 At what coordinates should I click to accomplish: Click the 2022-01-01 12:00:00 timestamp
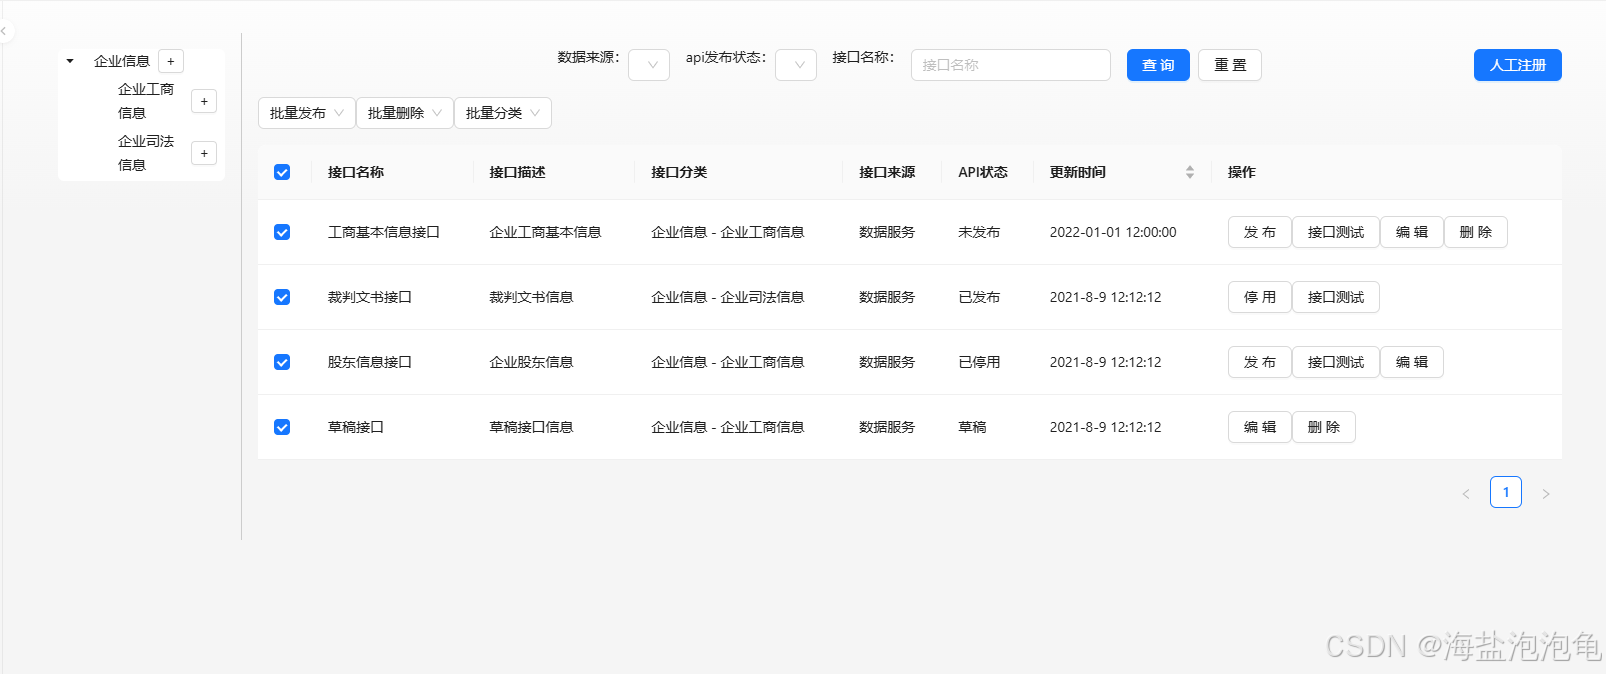coord(1113,232)
